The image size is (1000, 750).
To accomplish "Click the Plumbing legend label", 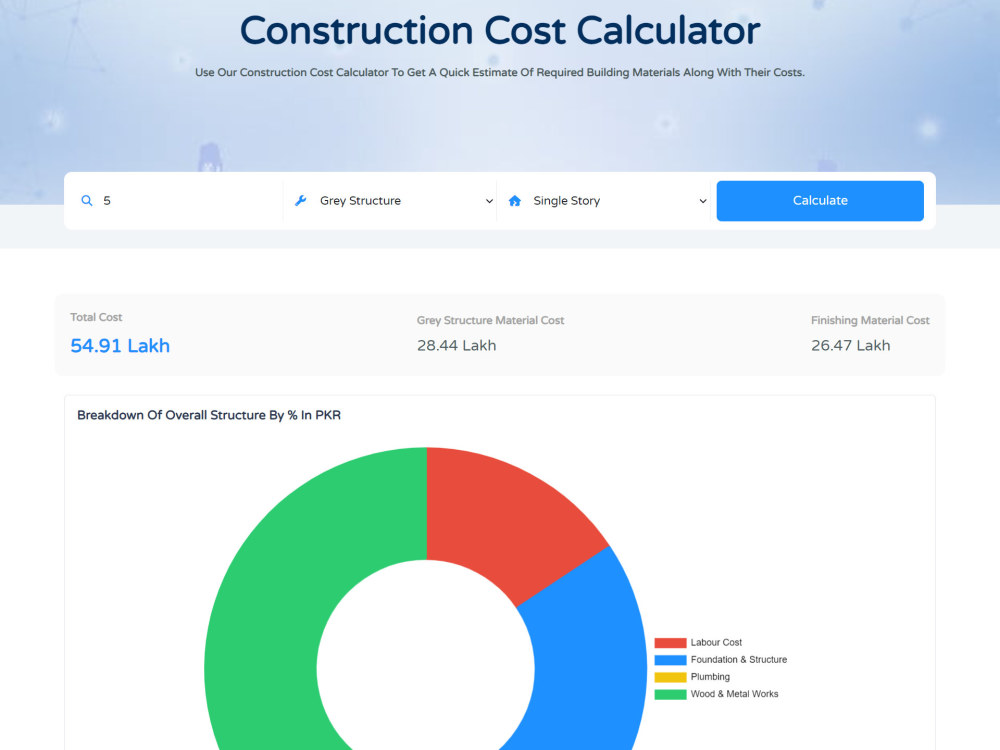I will tap(710, 677).
